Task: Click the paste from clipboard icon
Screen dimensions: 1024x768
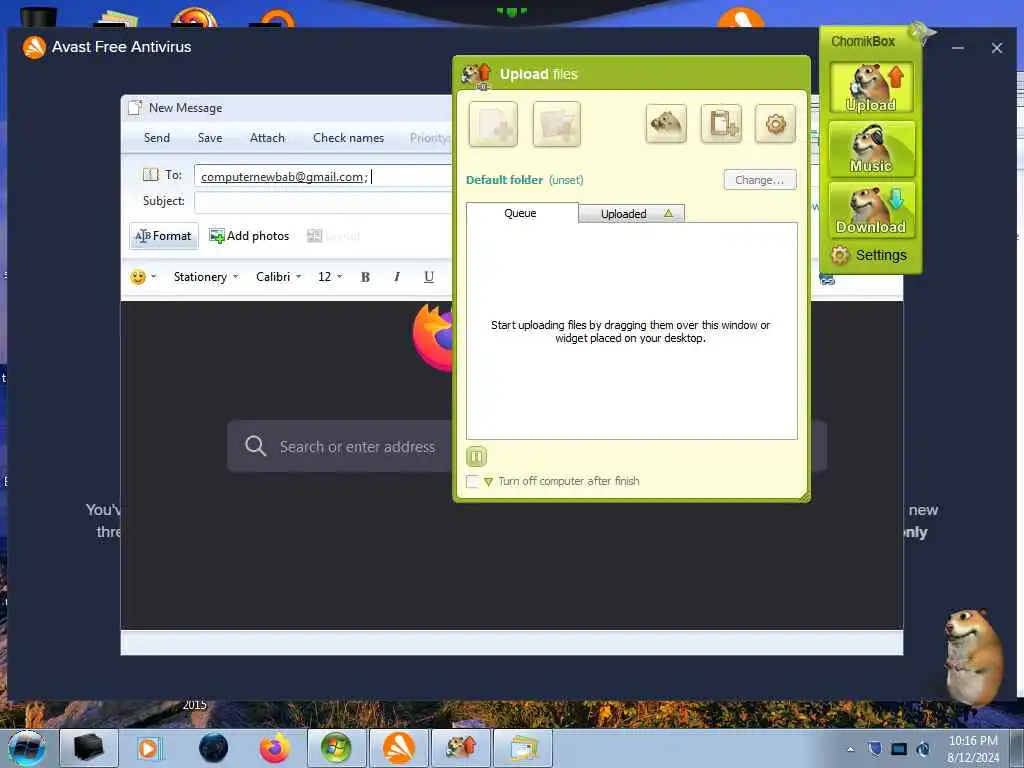Action: [722, 123]
